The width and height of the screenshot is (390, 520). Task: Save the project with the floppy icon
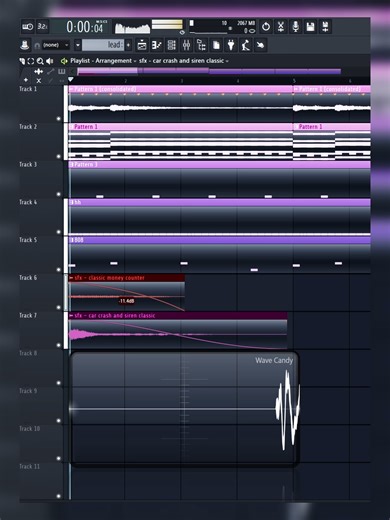click(310, 27)
